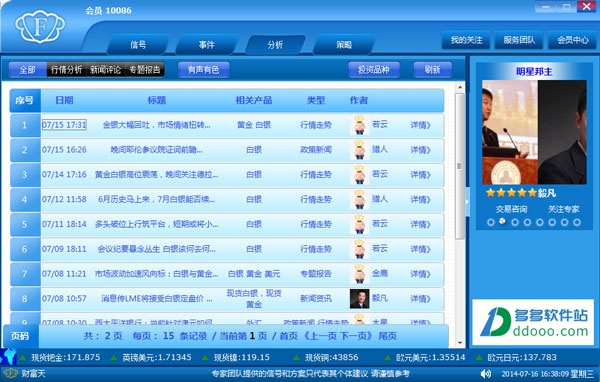
Task: Select sixth carousel dot
Action: click(x=552, y=222)
